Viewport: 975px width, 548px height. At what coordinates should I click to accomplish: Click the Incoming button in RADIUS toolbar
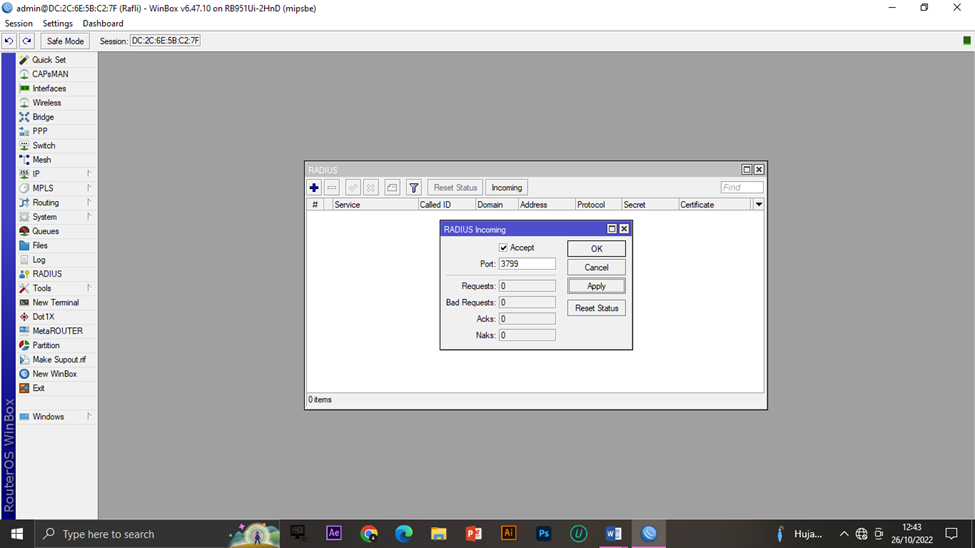click(x=507, y=188)
